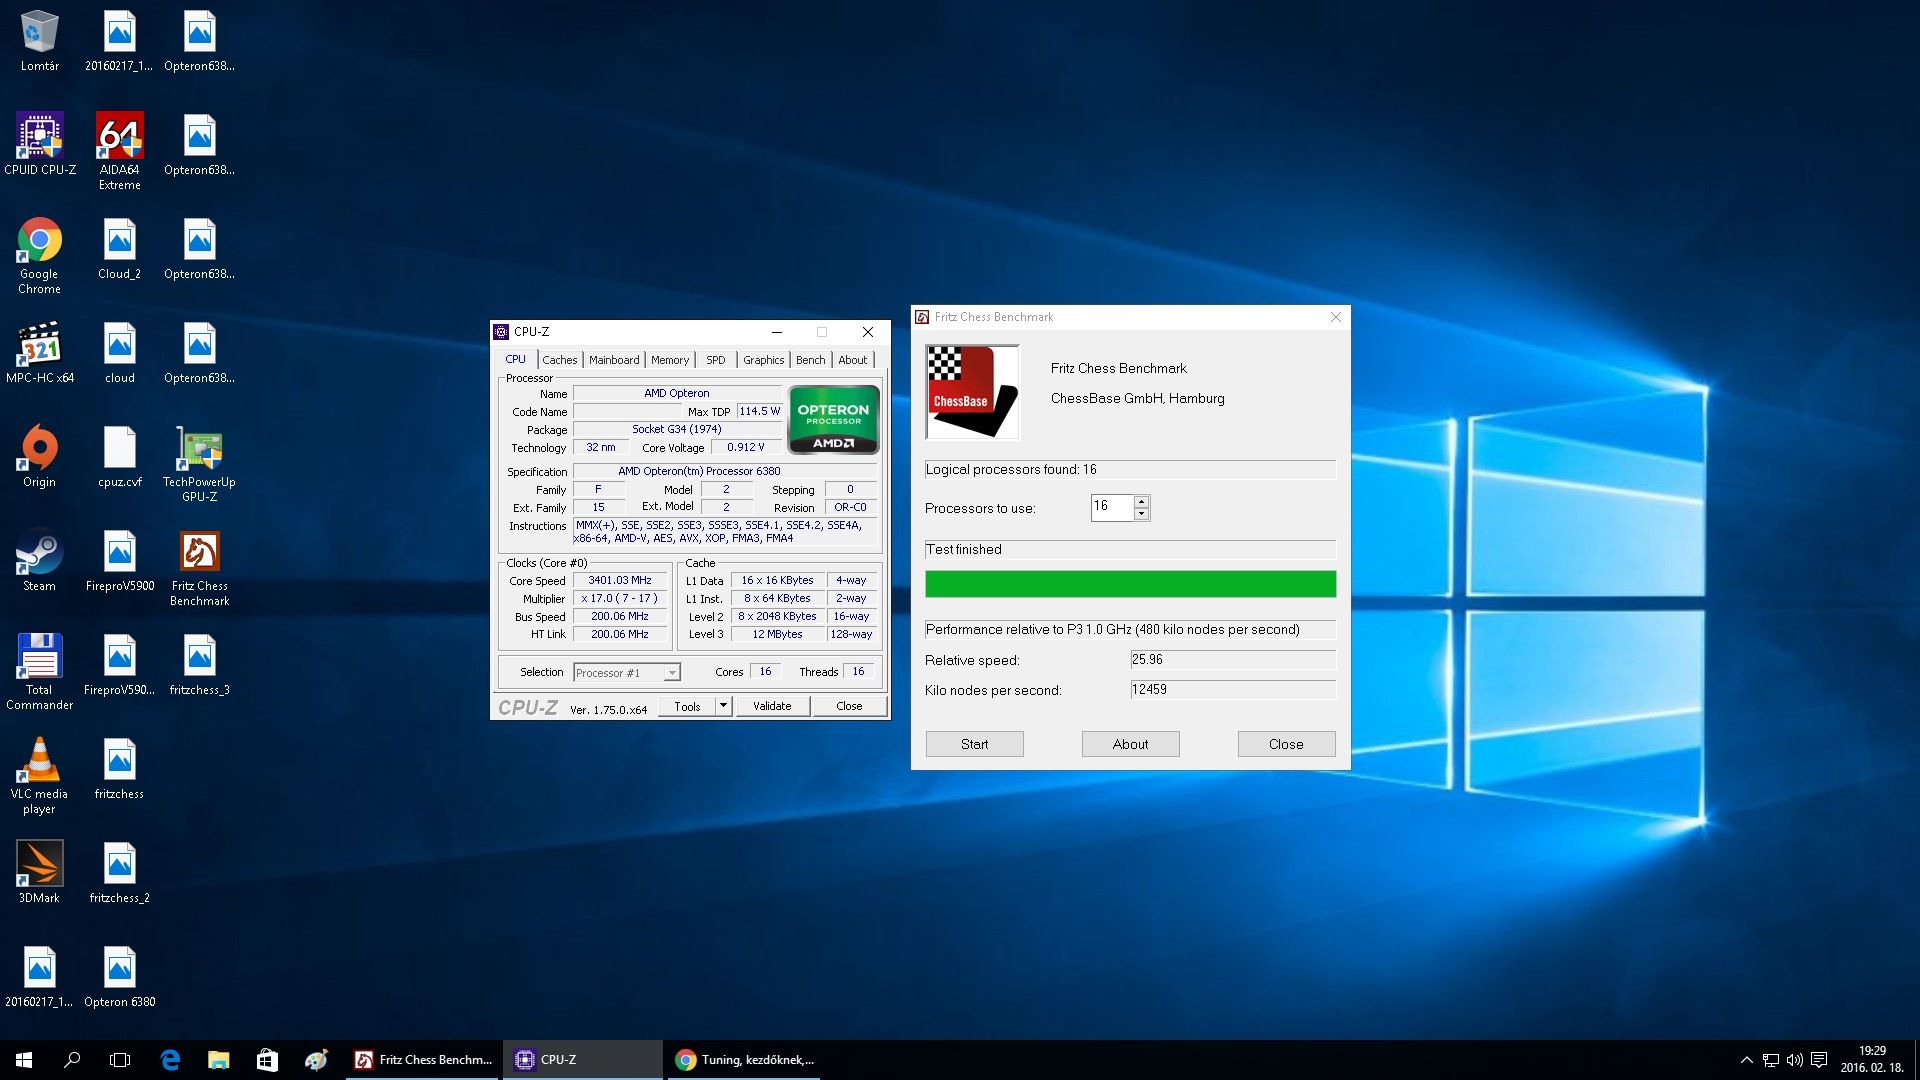Switch to the CPU tab in CPU-Z

tap(516, 359)
